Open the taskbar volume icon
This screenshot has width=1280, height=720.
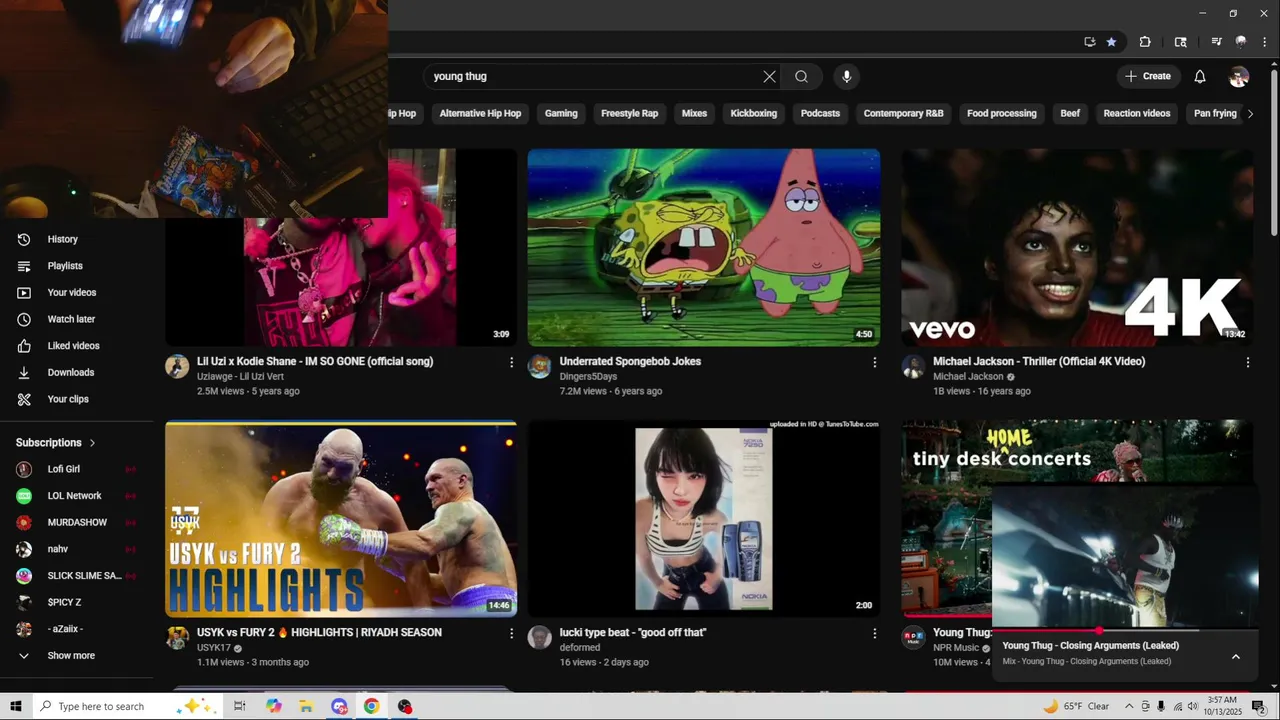[x=1192, y=706]
